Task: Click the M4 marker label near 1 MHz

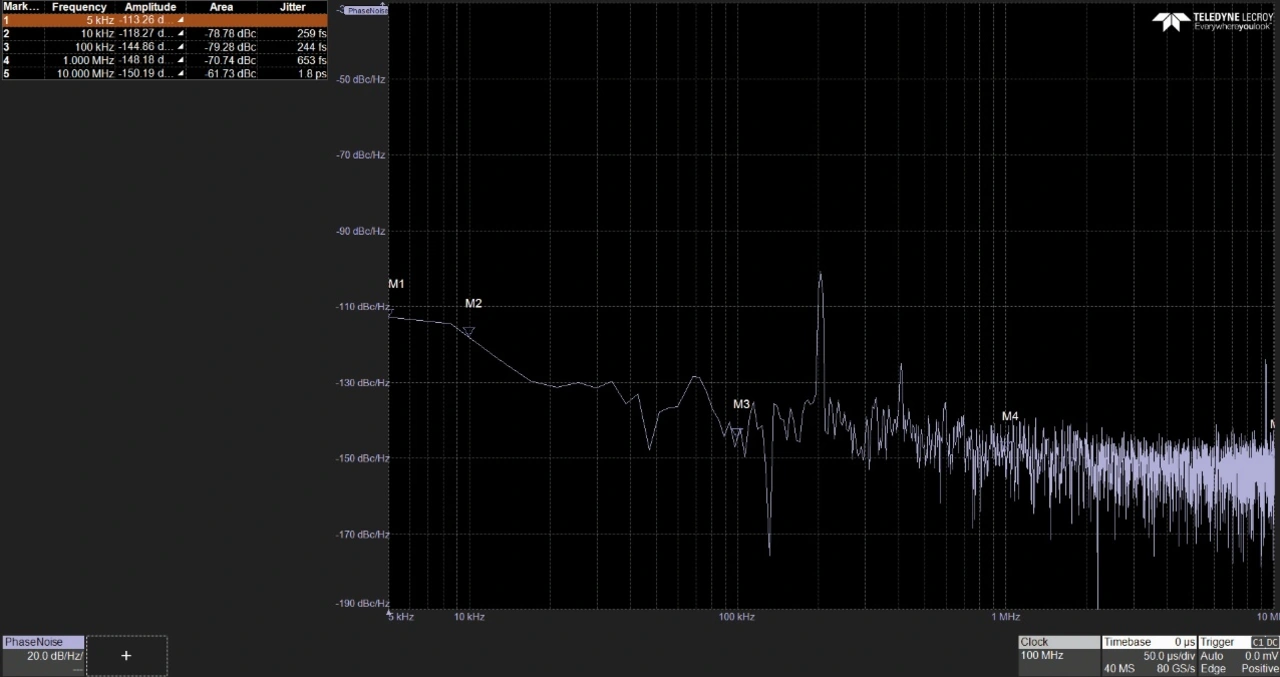Action: click(1010, 416)
